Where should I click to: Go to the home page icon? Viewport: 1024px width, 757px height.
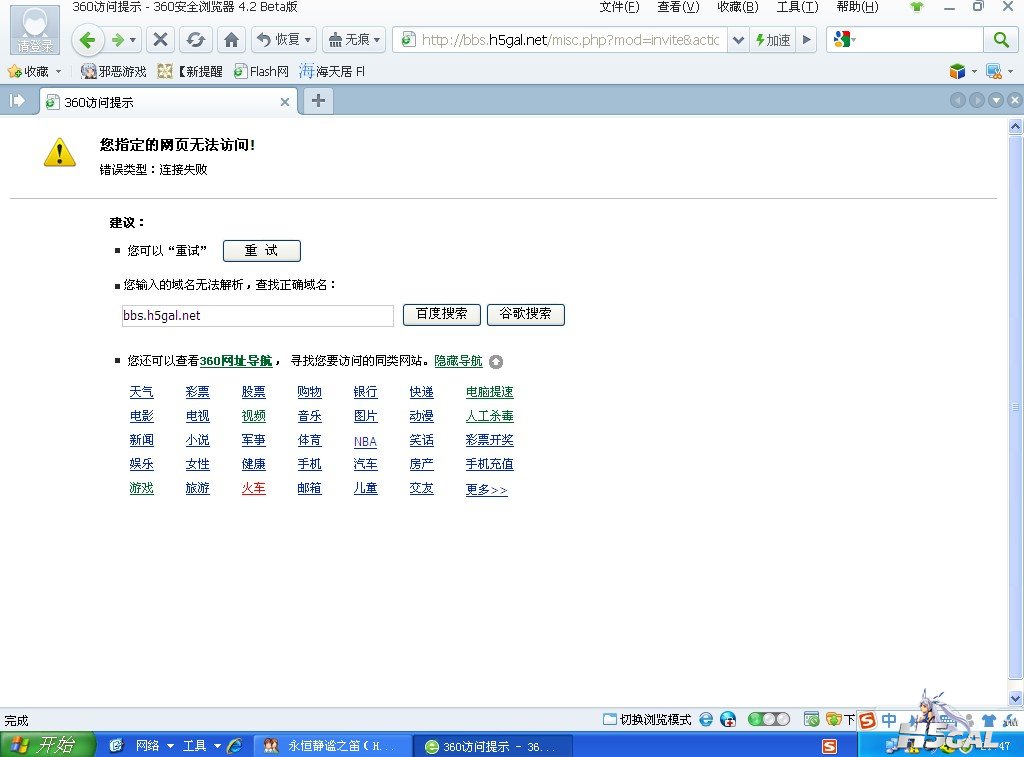point(231,40)
